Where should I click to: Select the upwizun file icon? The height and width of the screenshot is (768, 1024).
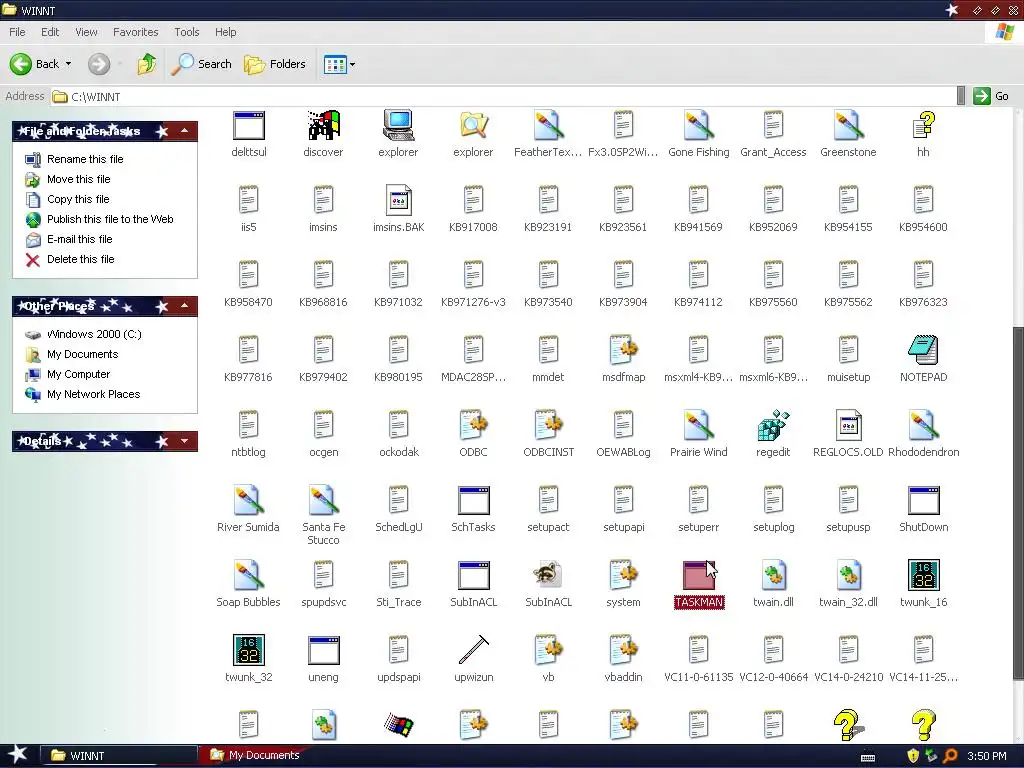[x=473, y=650]
